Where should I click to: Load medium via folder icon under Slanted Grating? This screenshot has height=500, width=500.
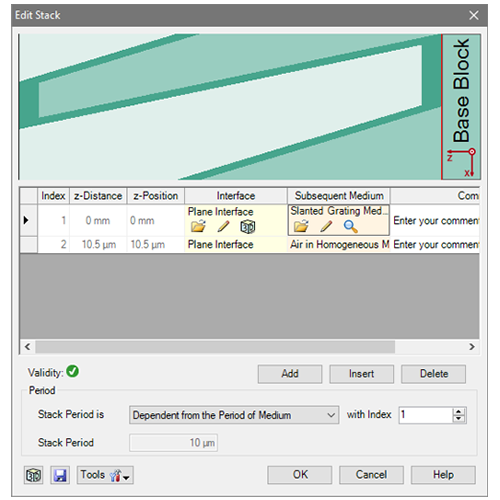coord(301,226)
